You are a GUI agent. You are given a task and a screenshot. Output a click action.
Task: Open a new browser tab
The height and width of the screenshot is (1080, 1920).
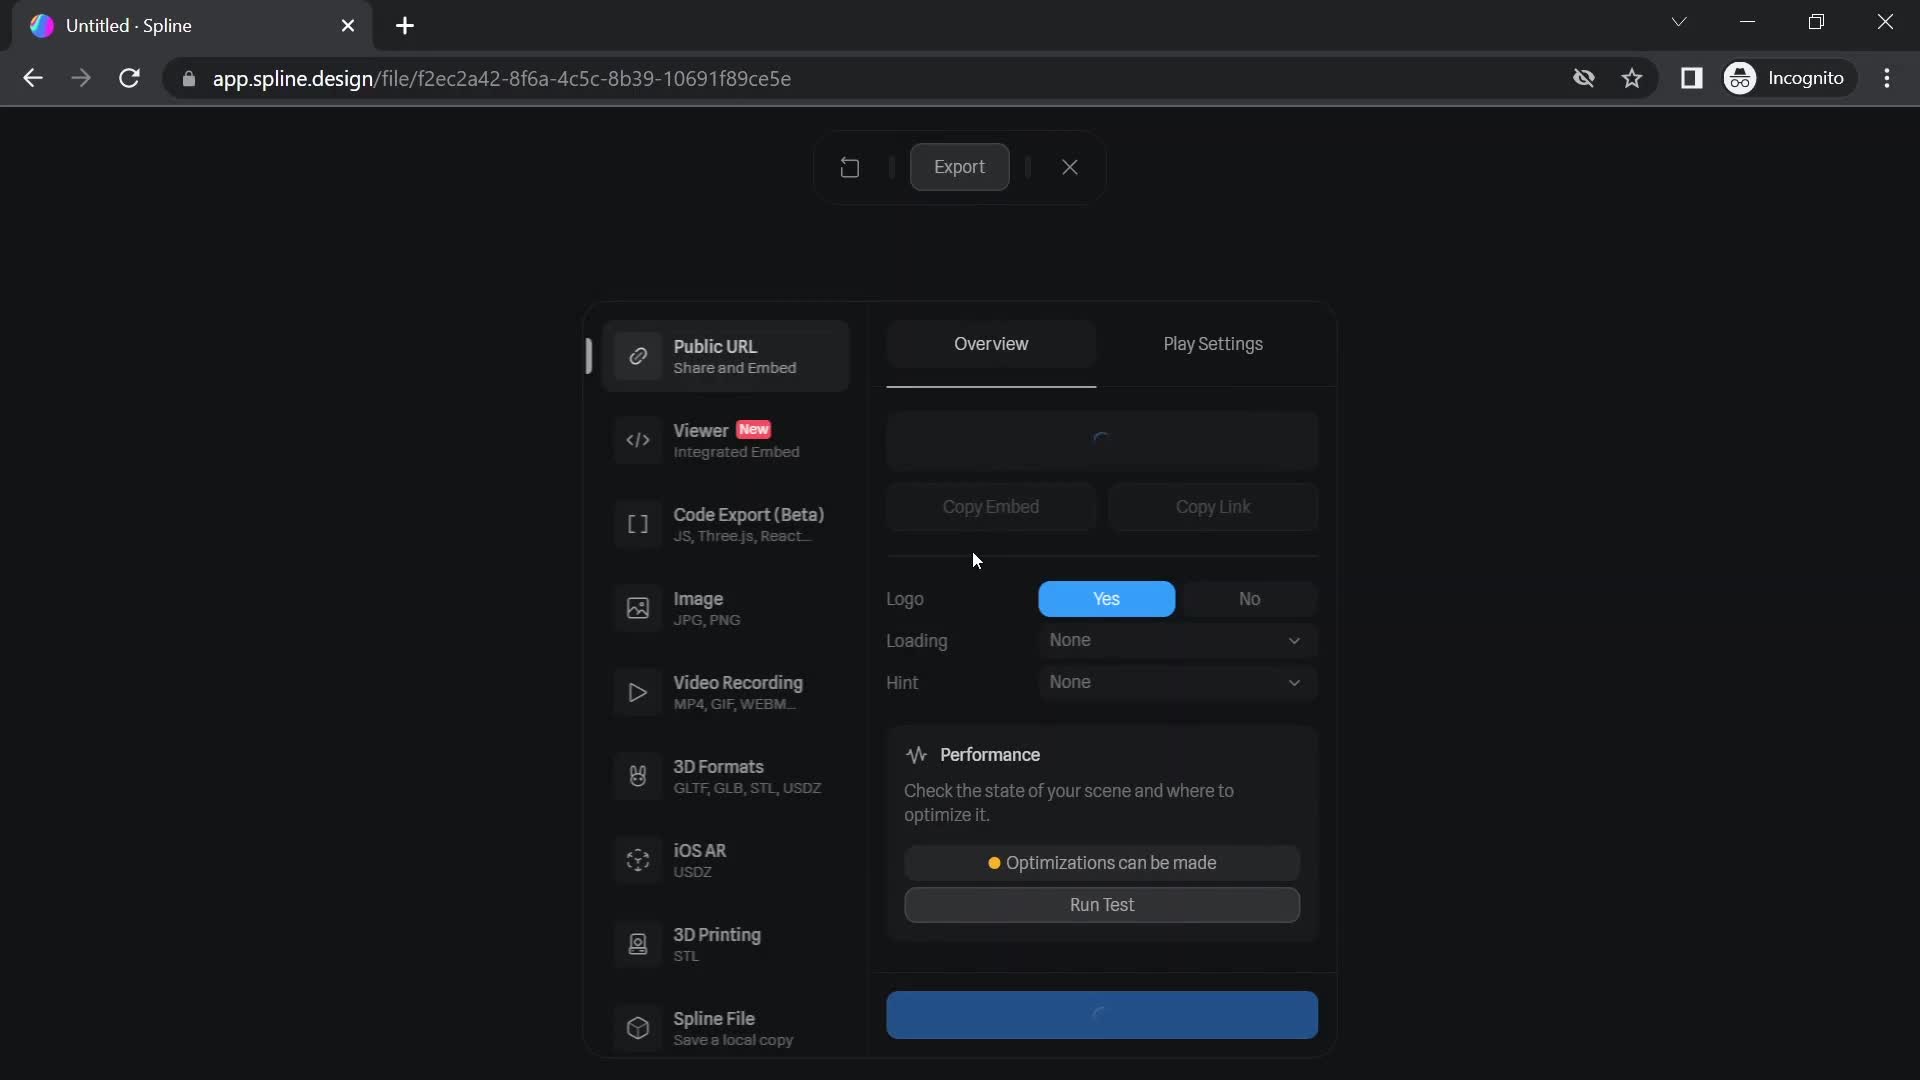tap(405, 26)
